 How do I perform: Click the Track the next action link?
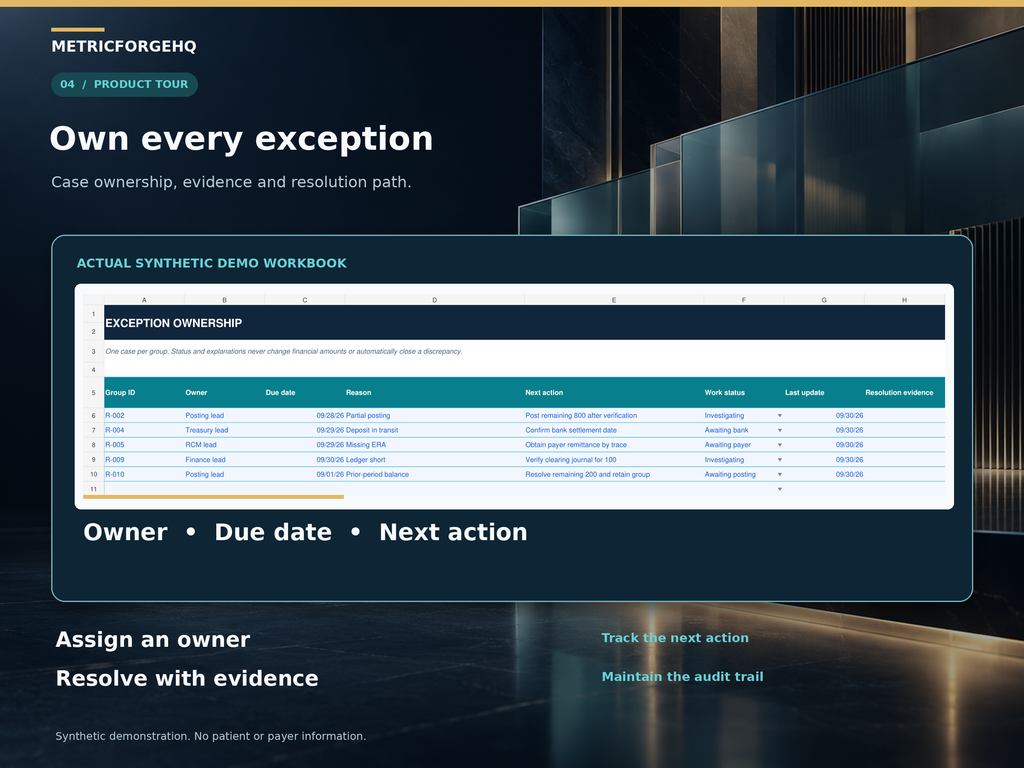pos(675,638)
